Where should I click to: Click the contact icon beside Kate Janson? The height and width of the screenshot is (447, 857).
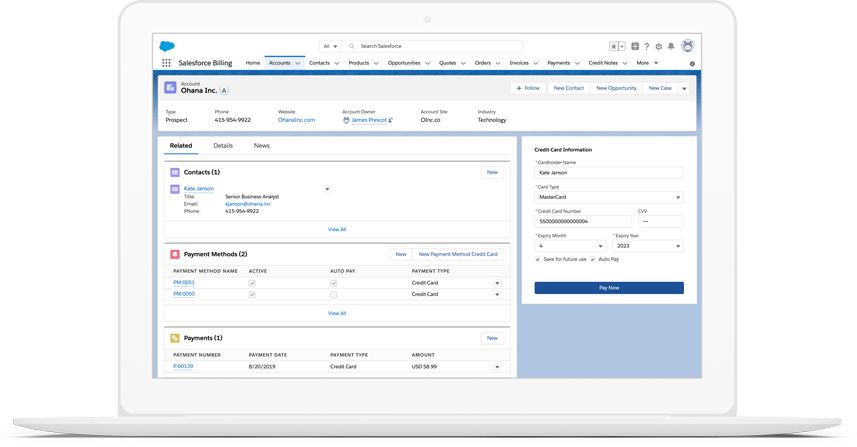tap(175, 189)
